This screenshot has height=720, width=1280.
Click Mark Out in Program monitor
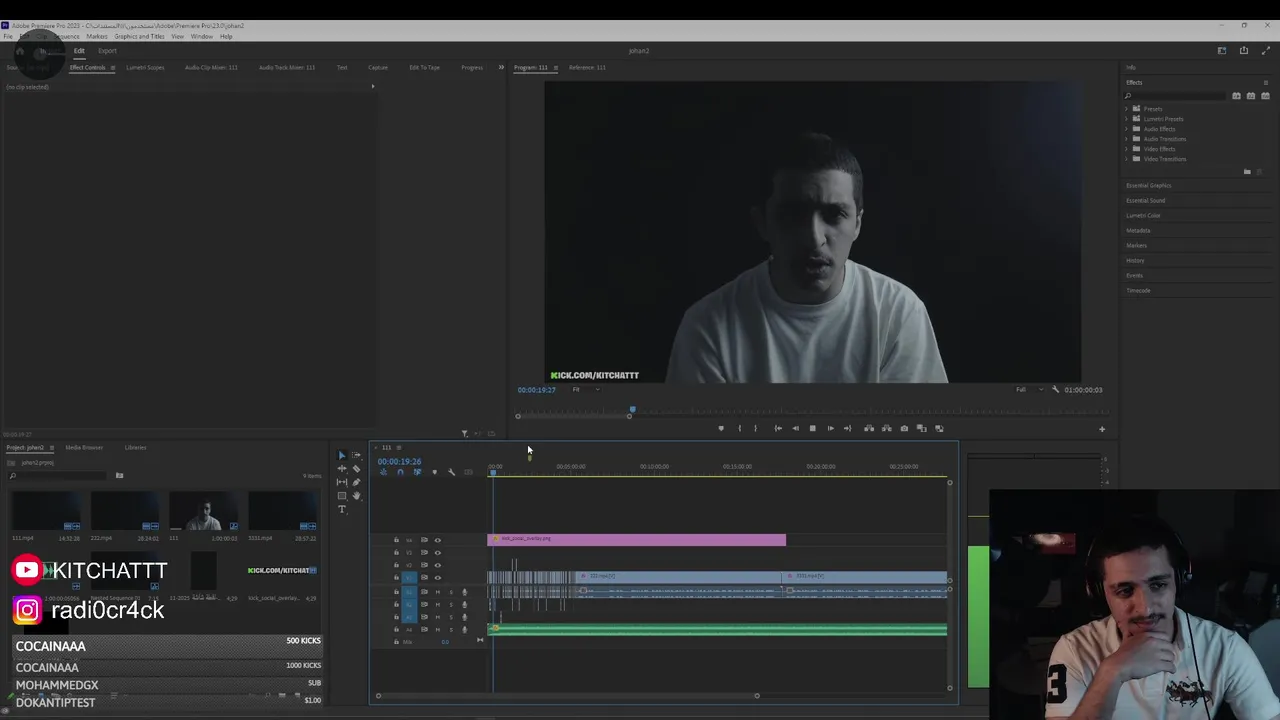(x=755, y=428)
